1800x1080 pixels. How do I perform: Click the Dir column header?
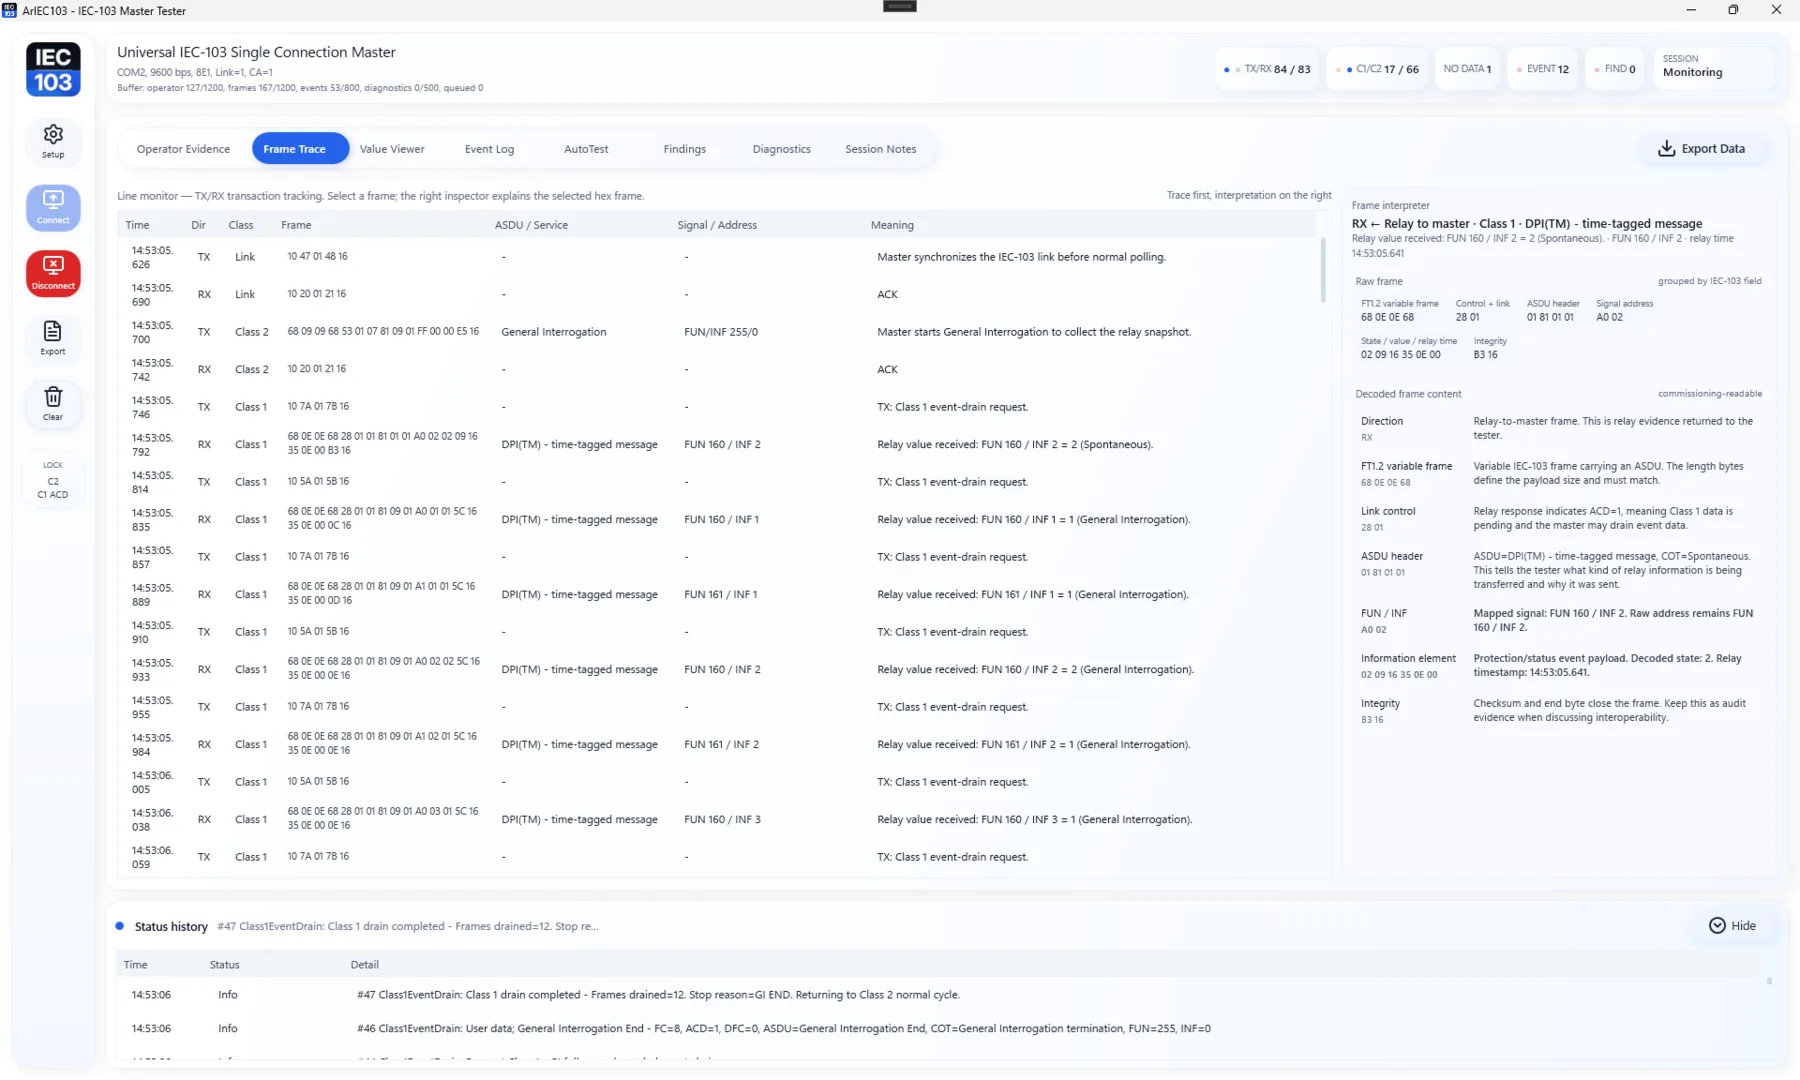point(198,225)
